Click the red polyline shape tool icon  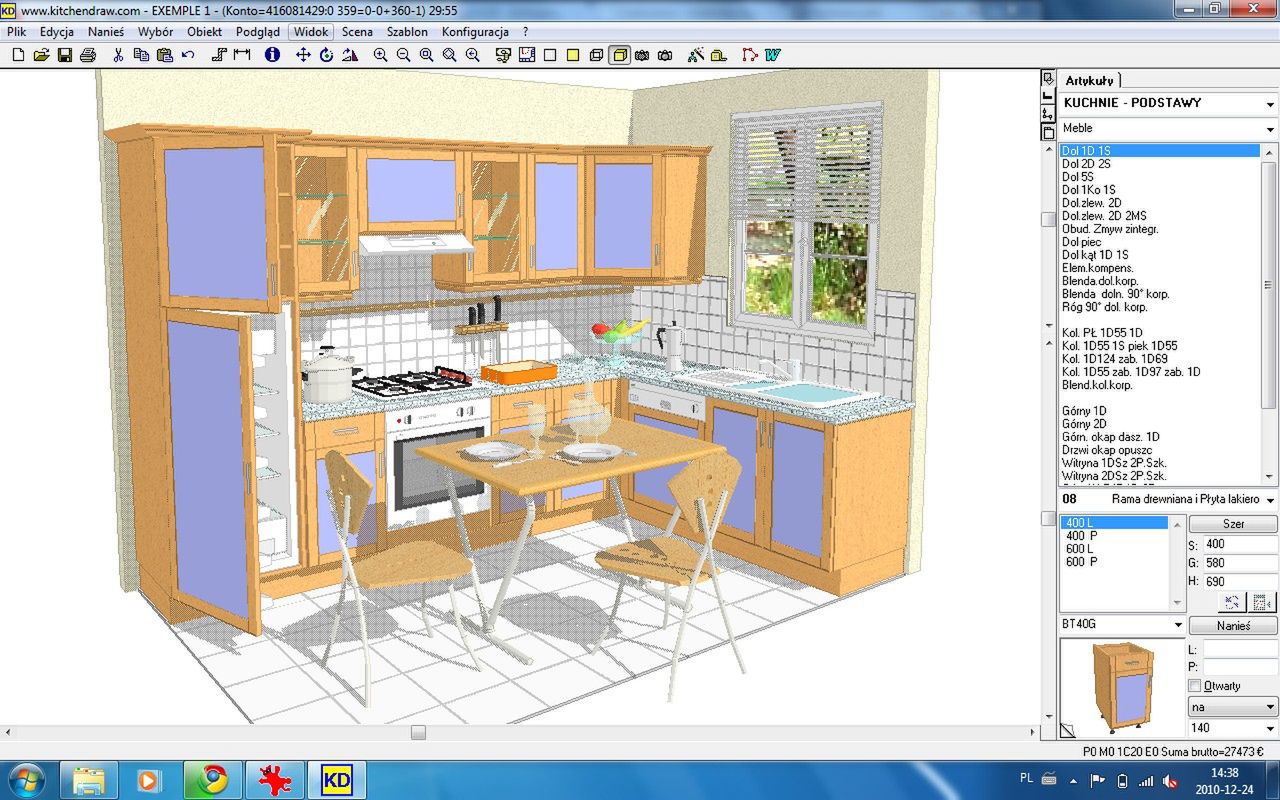click(x=750, y=55)
